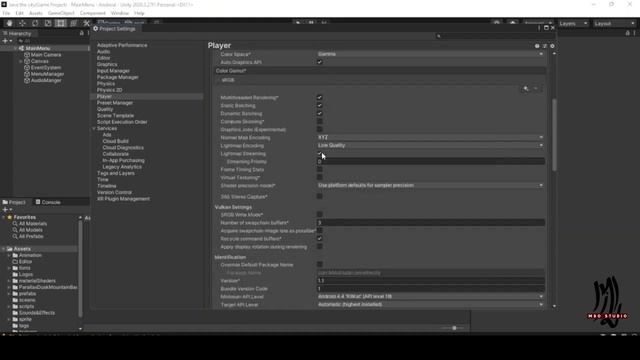Toggle Multithreaded Rendering checkbox

tap(320, 98)
